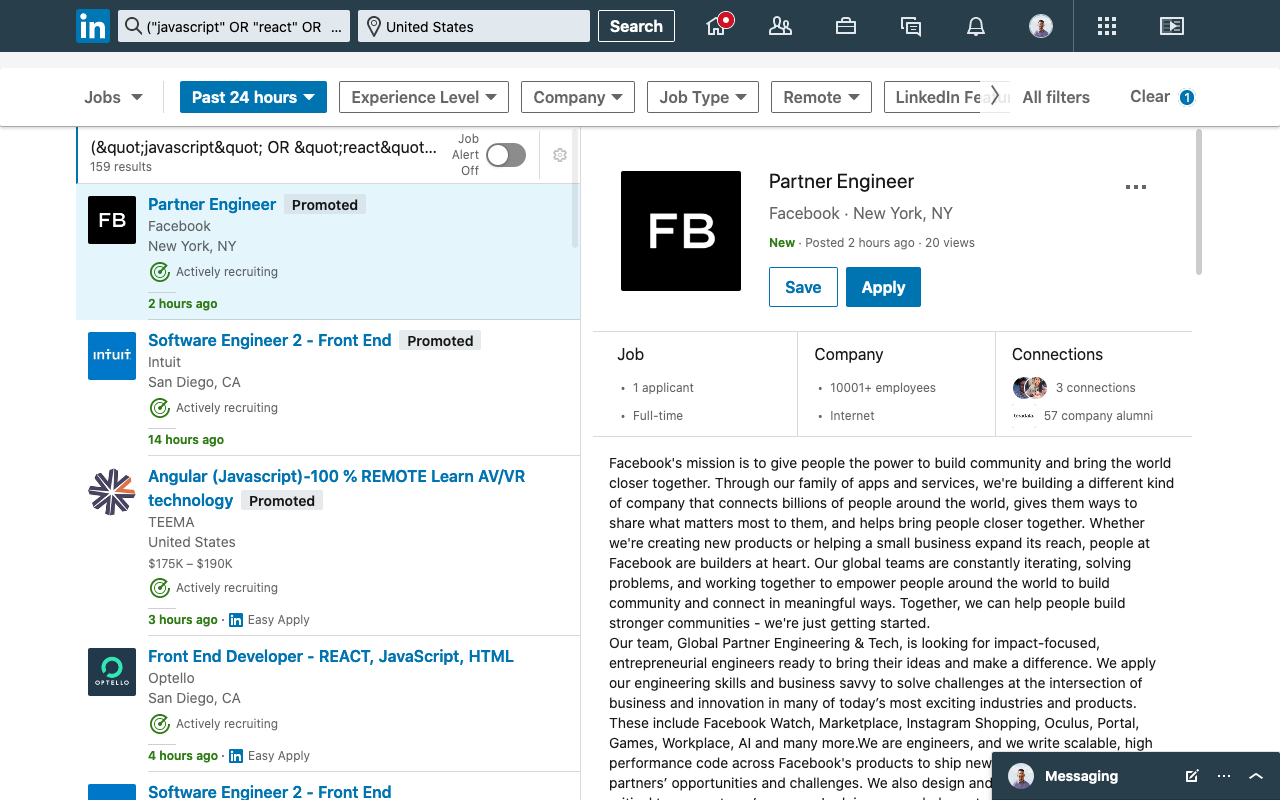Viewport: 1280px width, 800px height.
Task: Click the job list scrollbar
Action: 575,190
